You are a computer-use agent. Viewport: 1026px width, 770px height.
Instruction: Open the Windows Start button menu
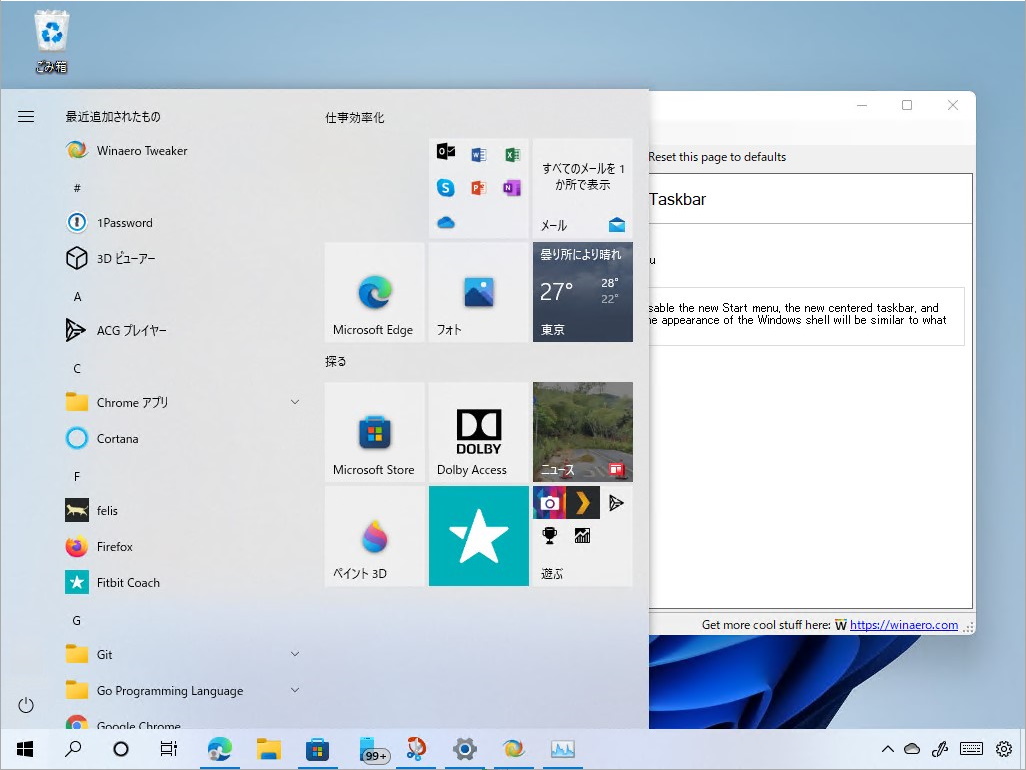pos(24,748)
